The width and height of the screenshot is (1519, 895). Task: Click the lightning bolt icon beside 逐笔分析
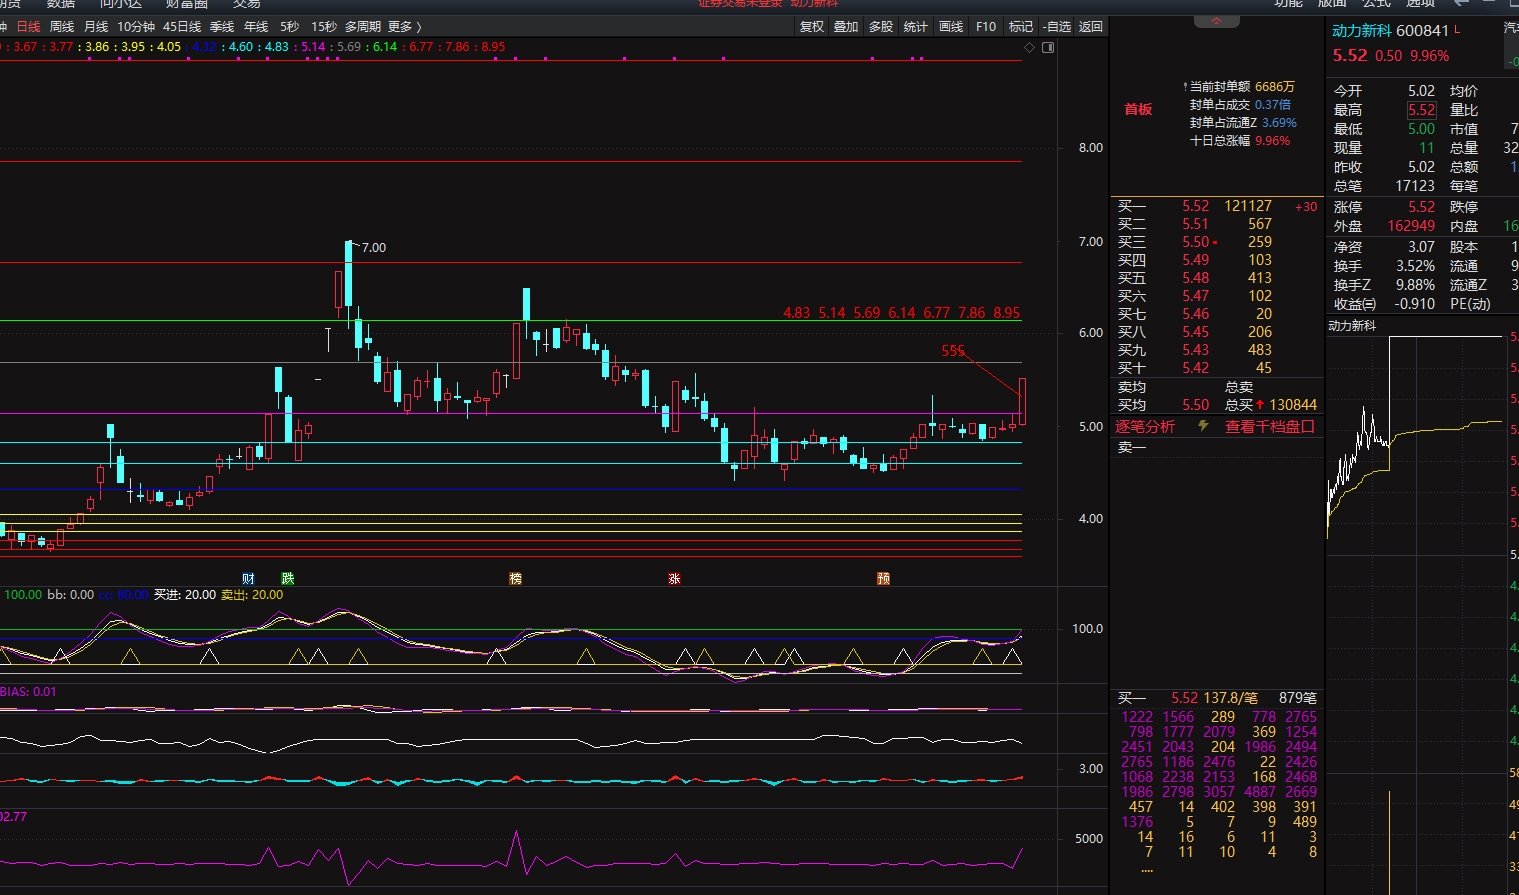click(1203, 426)
